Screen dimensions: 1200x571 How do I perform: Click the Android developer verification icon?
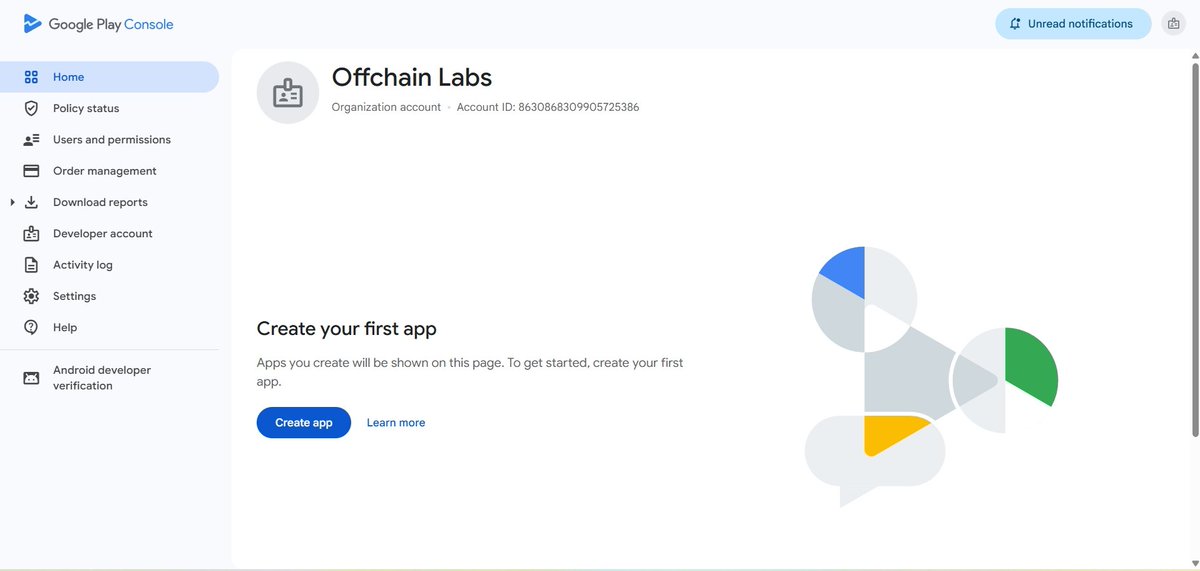tap(31, 378)
